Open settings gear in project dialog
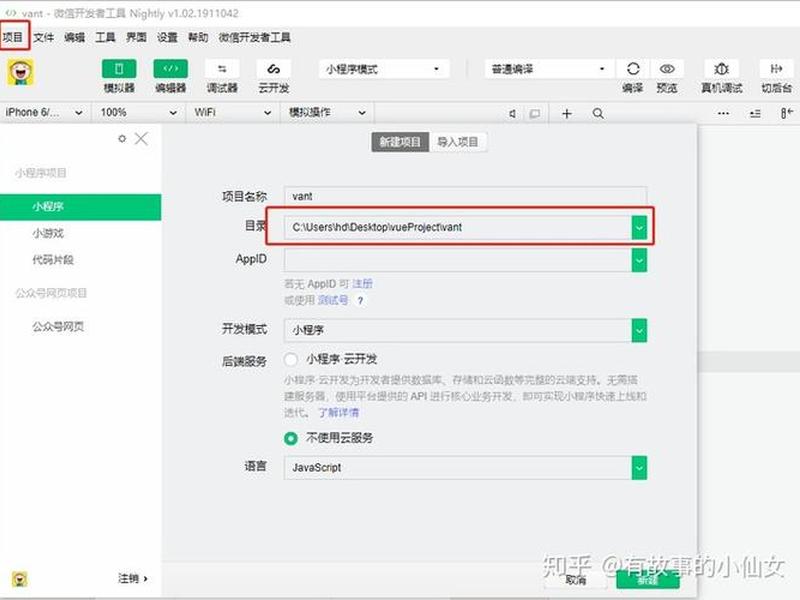The image size is (800, 600). tap(122, 138)
